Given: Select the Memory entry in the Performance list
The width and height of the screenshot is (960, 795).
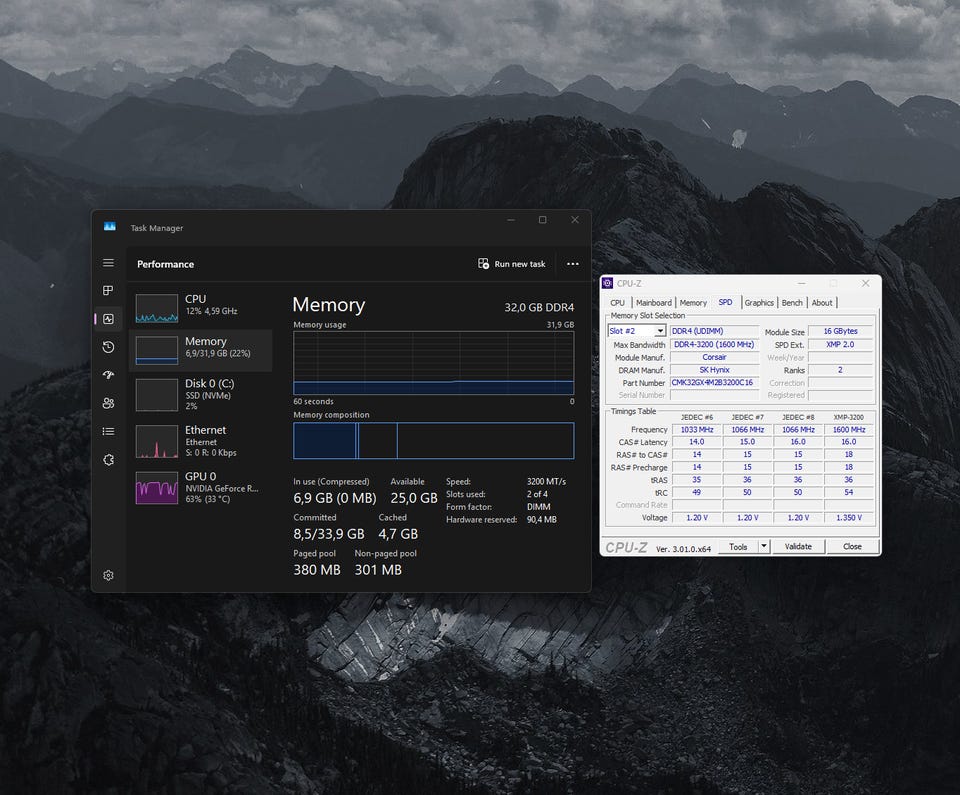Looking at the screenshot, I should coord(200,350).
